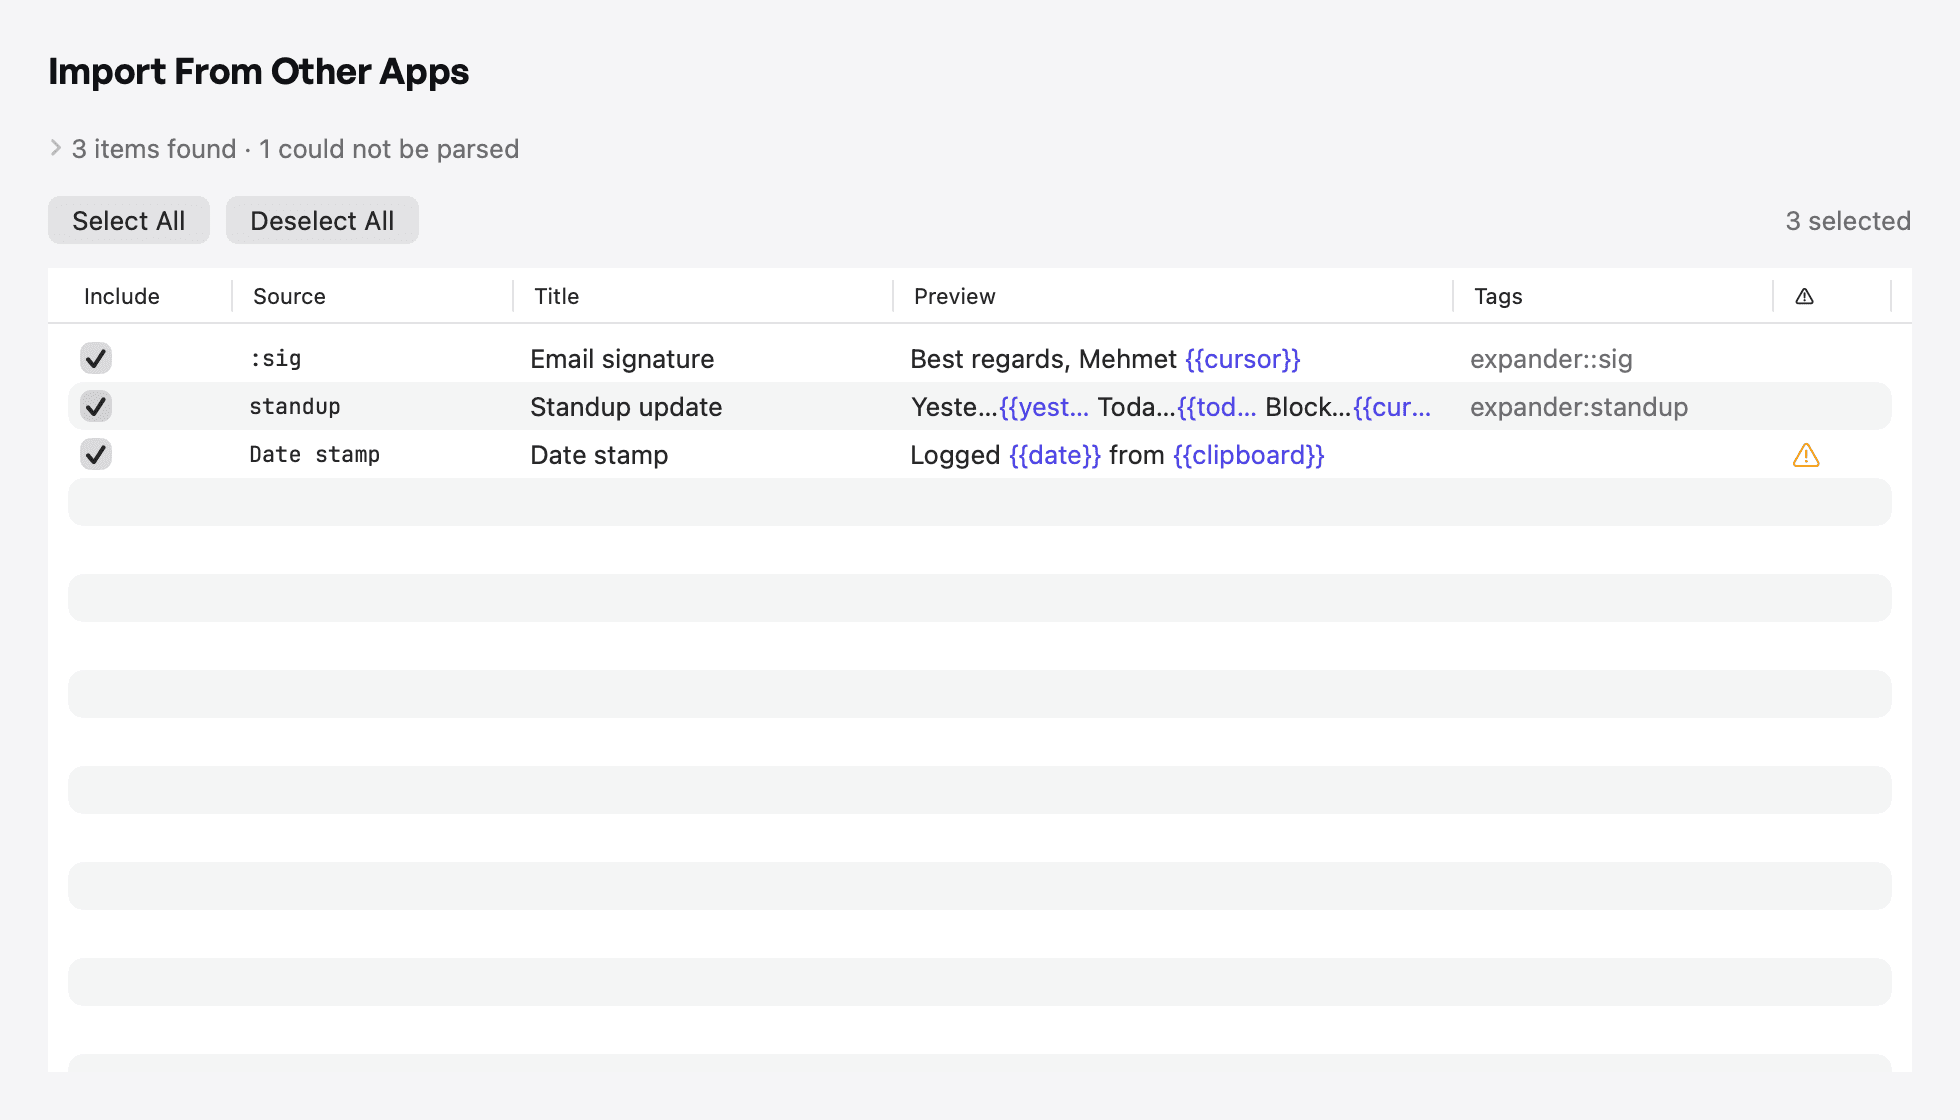
Task: Click the Preview column header
Action: (x=955, y=296)
